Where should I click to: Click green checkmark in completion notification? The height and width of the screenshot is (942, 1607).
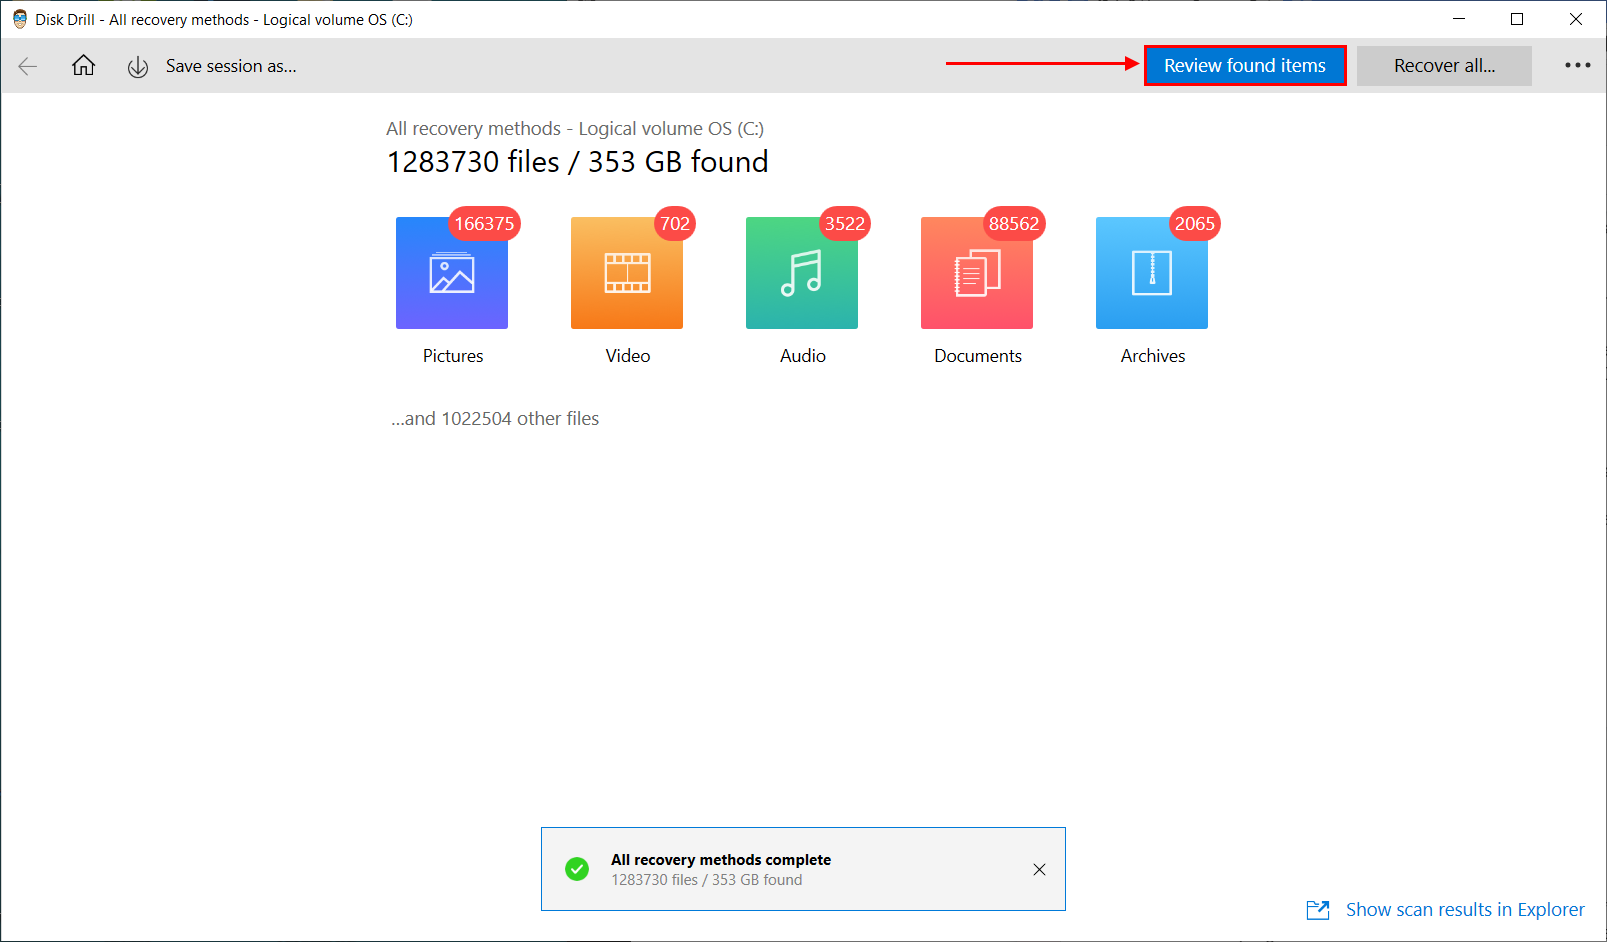tap(577, 869)
